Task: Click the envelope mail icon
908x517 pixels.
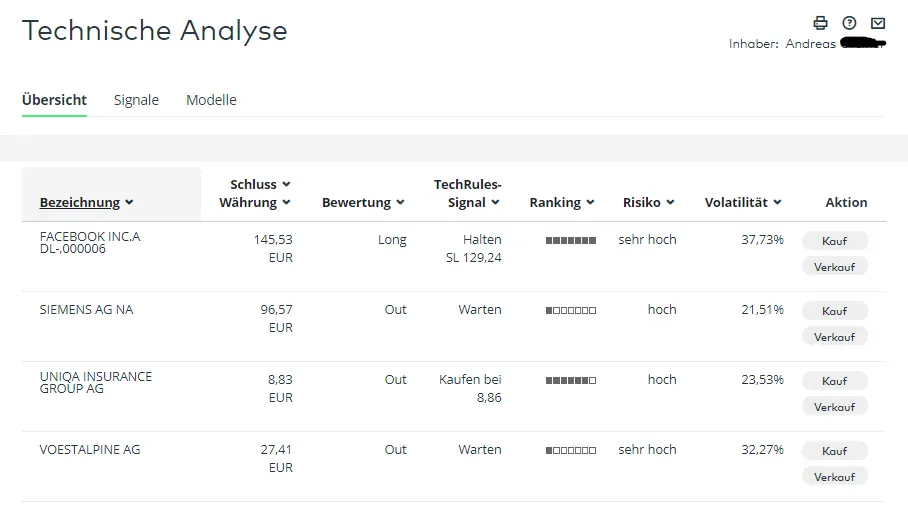Action: (x=878, y=23)
